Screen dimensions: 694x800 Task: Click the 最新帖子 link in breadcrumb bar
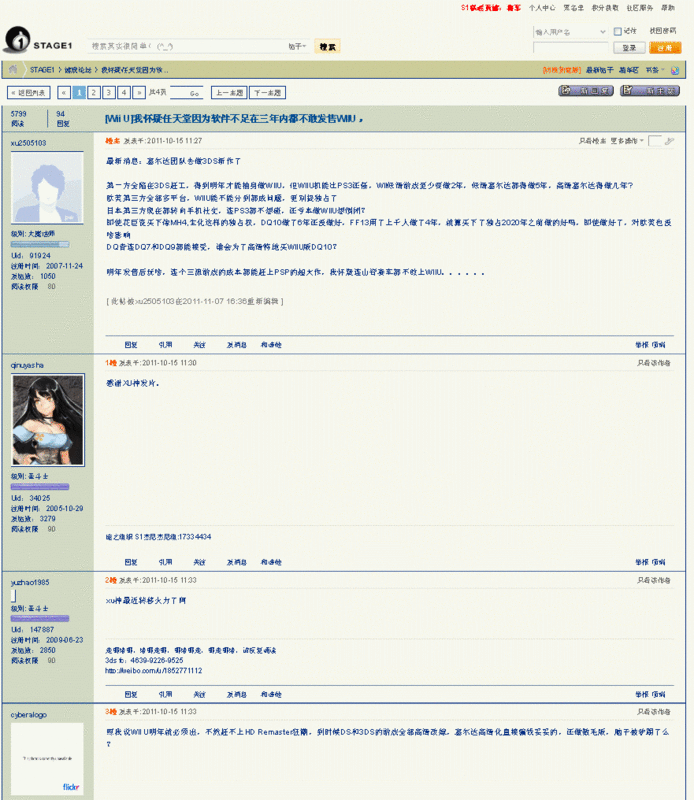pos(600,70)
